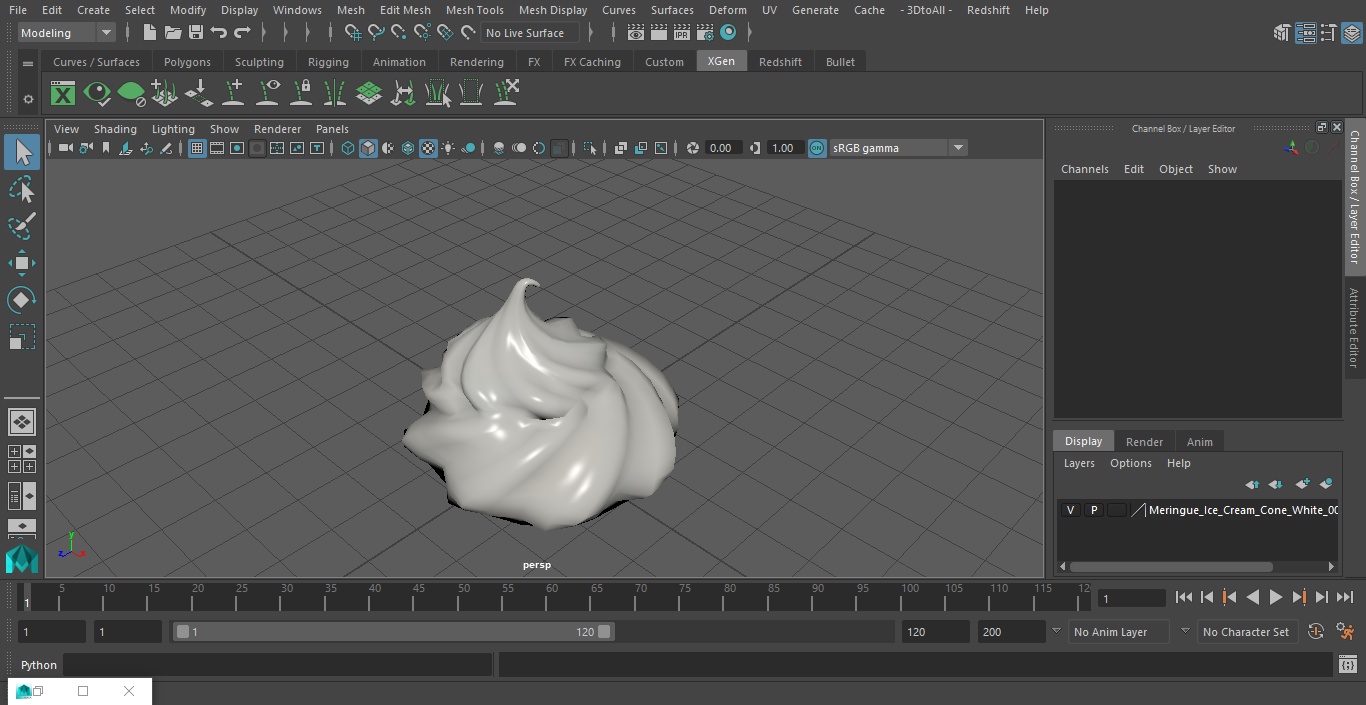Click the IPR render icon
Screen dimensions: 1366x705
click(681, 33)
